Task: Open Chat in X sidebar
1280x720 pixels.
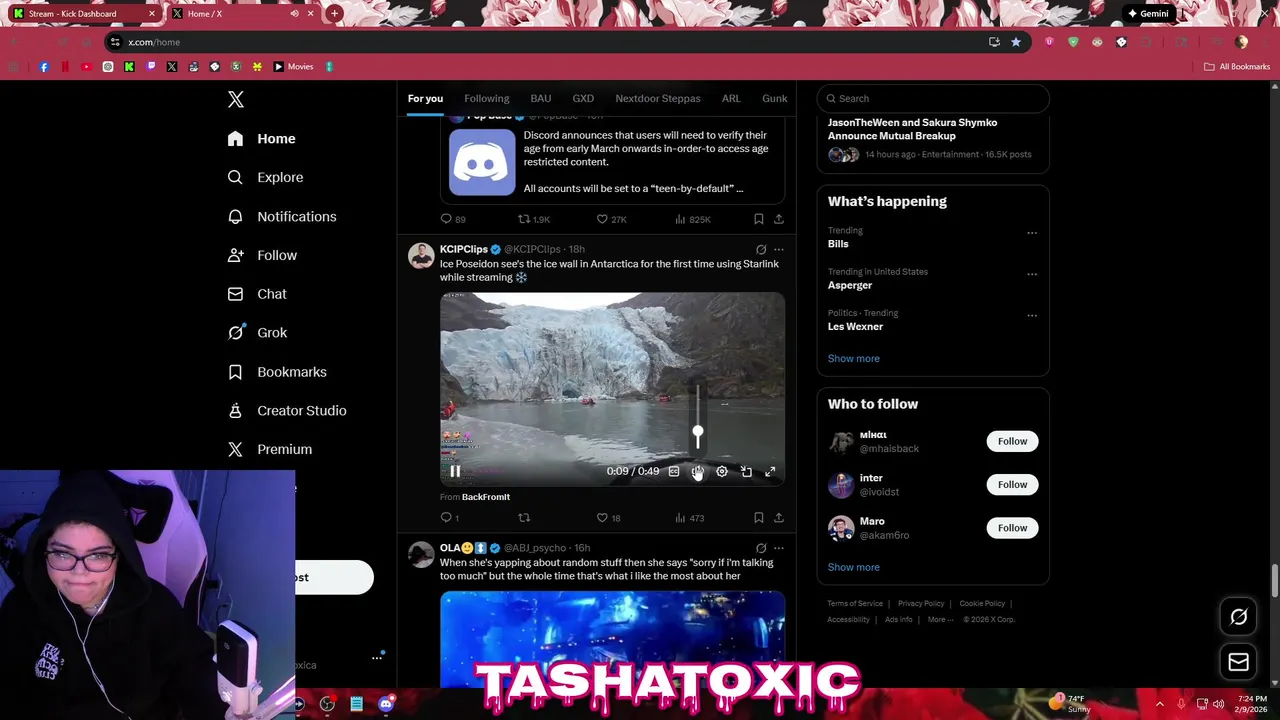Action: [x=257, y=294]
